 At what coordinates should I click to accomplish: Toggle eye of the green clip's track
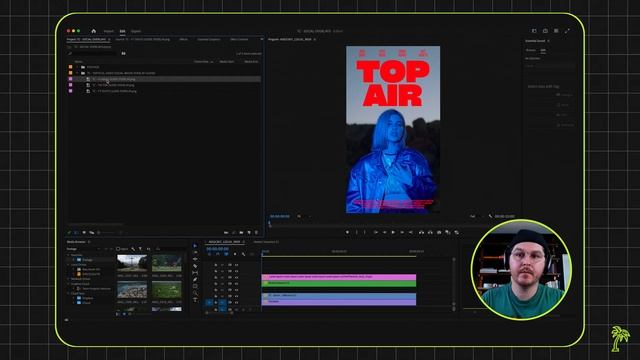click(236, 284)
